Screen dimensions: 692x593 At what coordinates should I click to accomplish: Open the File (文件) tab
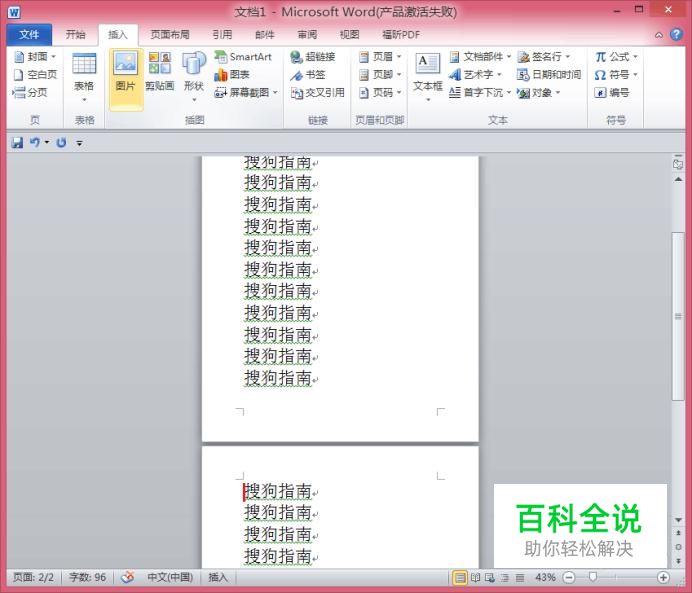(29, 34)
